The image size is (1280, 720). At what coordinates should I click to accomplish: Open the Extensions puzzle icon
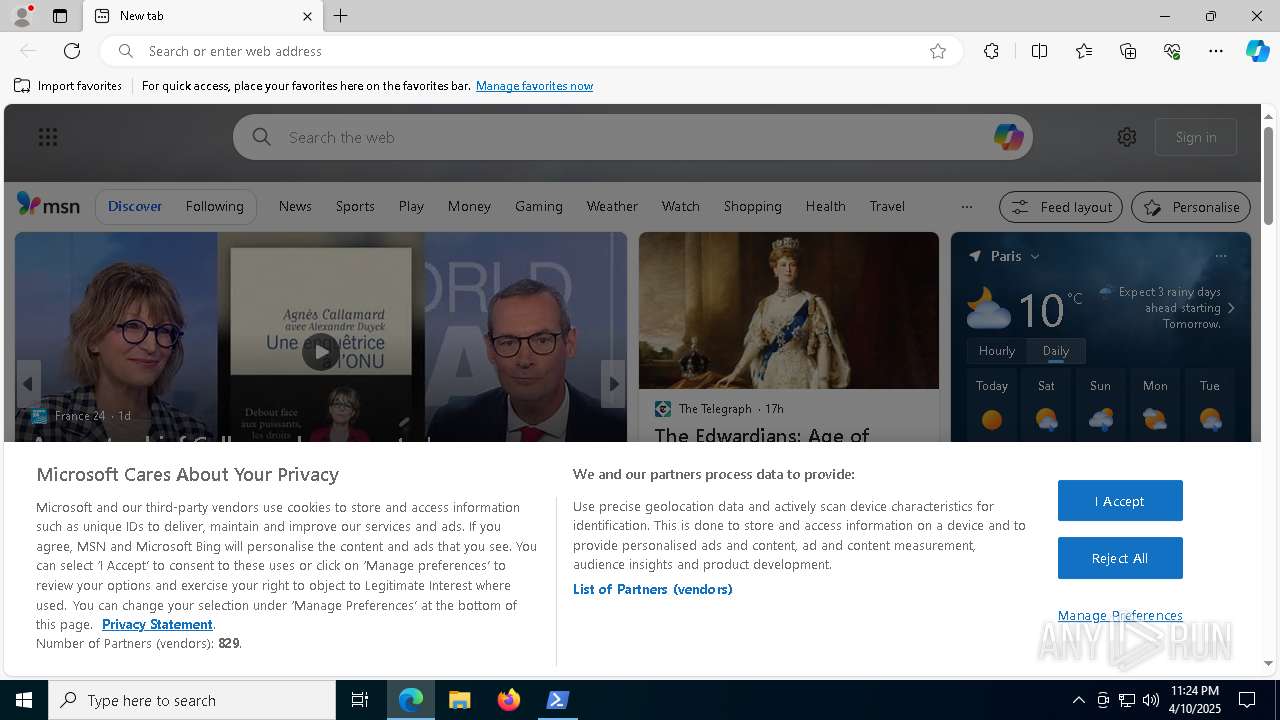click(x=991, y=51)
